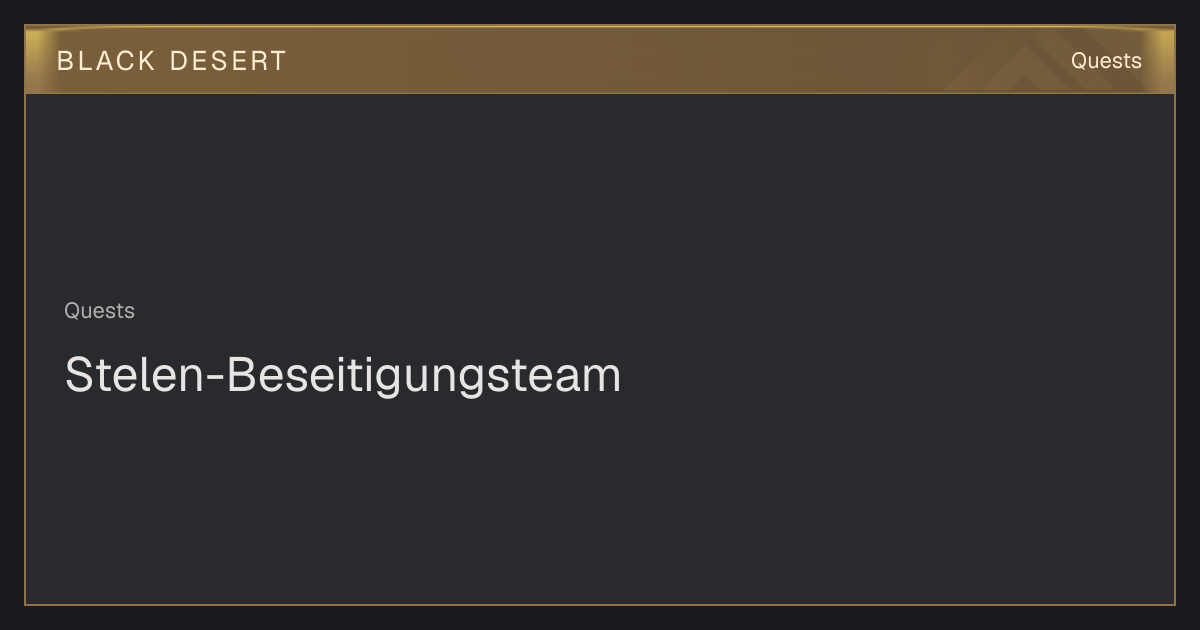Screen dimensions: 1200x630
Task: Click the small gray Quests category label
Action: click(x=99, y=311)
